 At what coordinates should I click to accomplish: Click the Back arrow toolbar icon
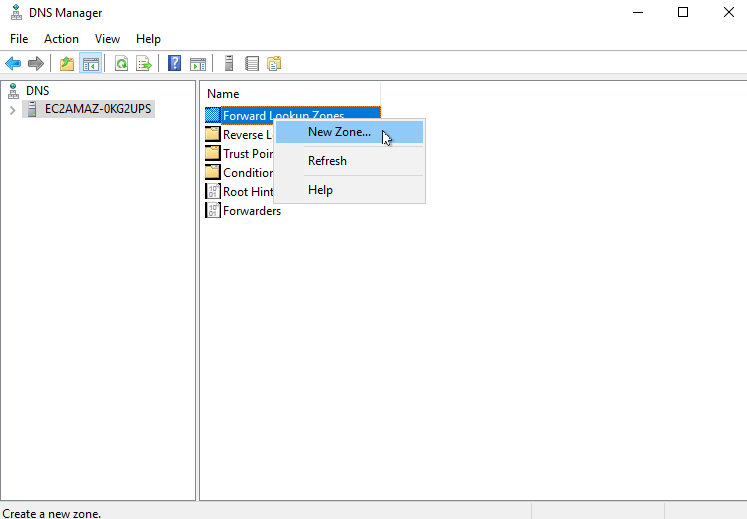13,63
